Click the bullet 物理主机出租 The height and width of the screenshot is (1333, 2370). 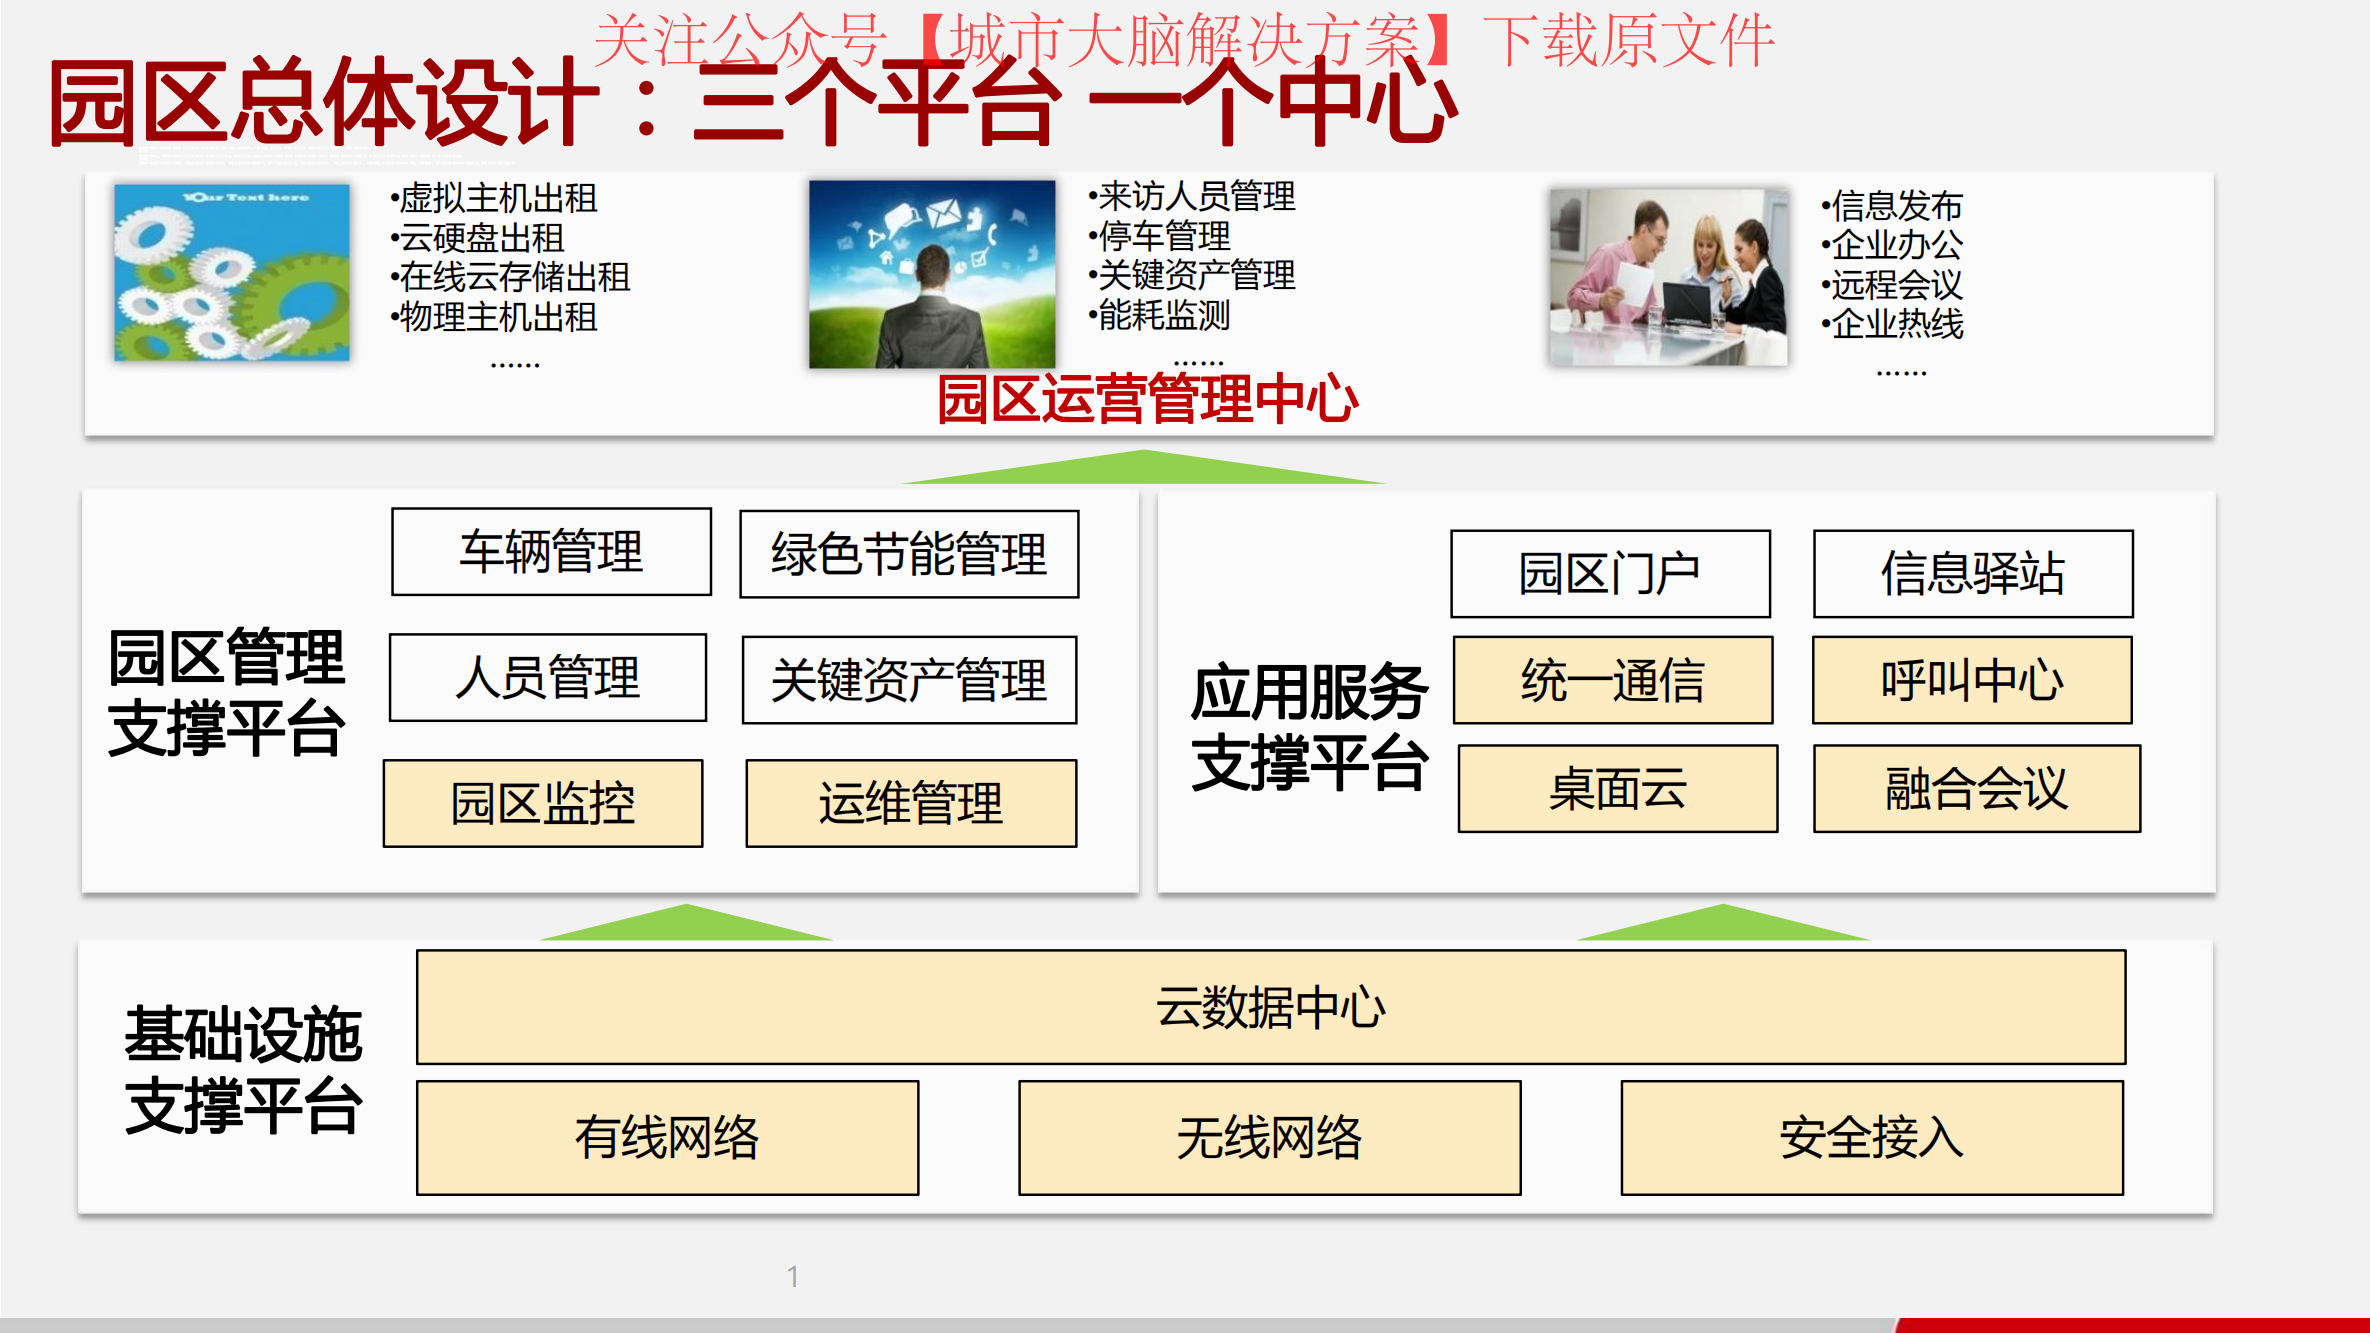pyautogui.click(x=494, y=317)
